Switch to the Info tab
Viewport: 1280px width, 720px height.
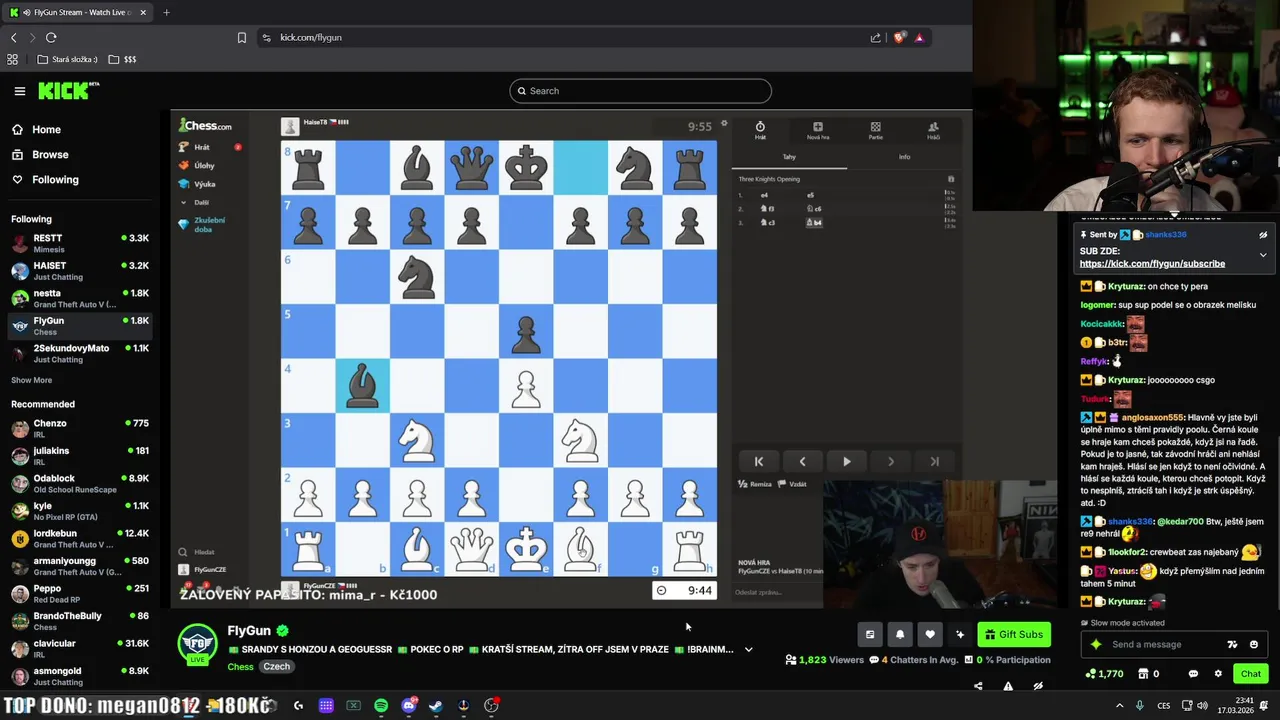(x=904, y=157)
